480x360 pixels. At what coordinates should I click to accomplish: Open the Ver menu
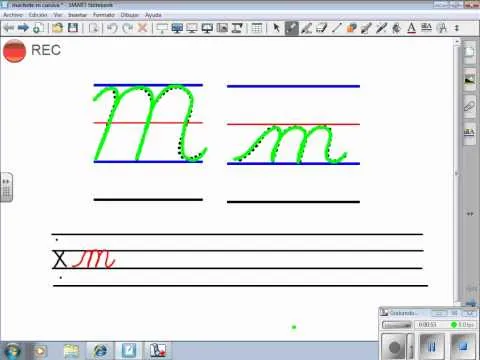click(x=58, y=15)
